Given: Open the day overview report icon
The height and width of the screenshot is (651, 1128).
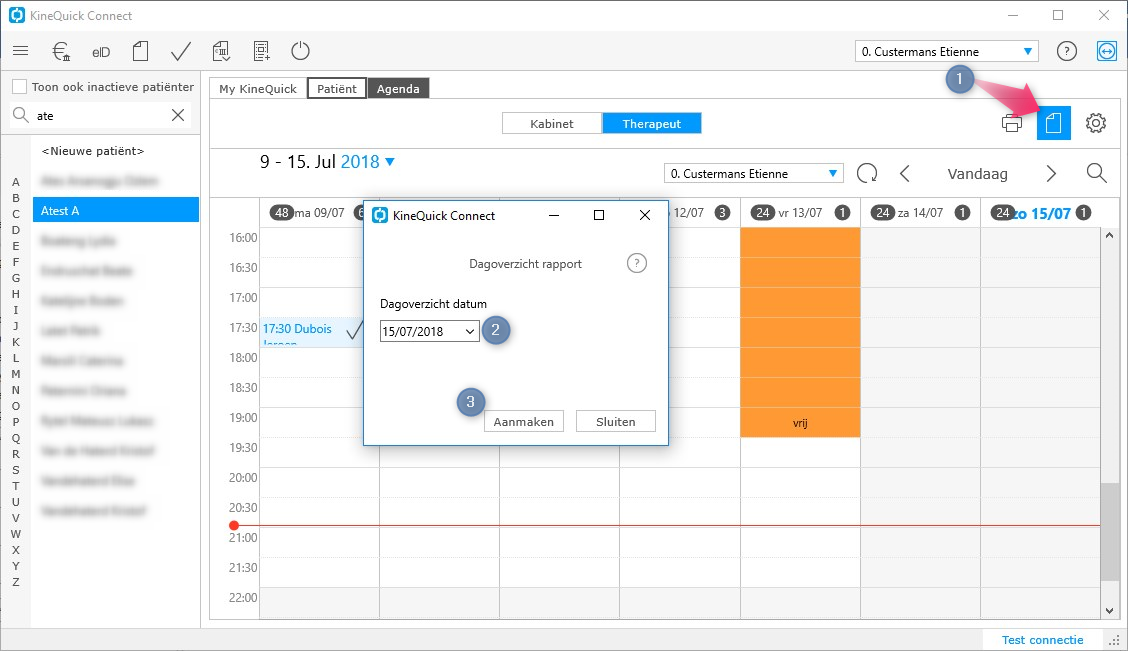Looking at the screenshot, I should [1054, 123].
